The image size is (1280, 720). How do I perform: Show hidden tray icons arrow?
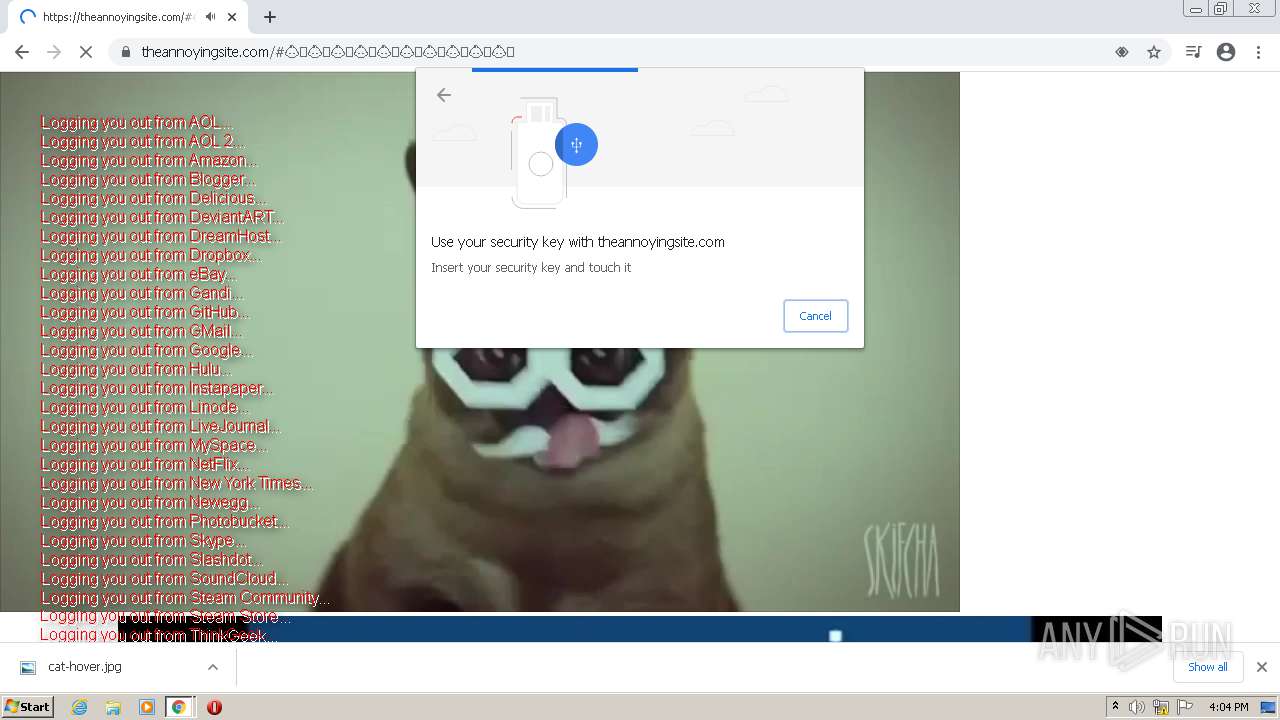click(1115, 707)
